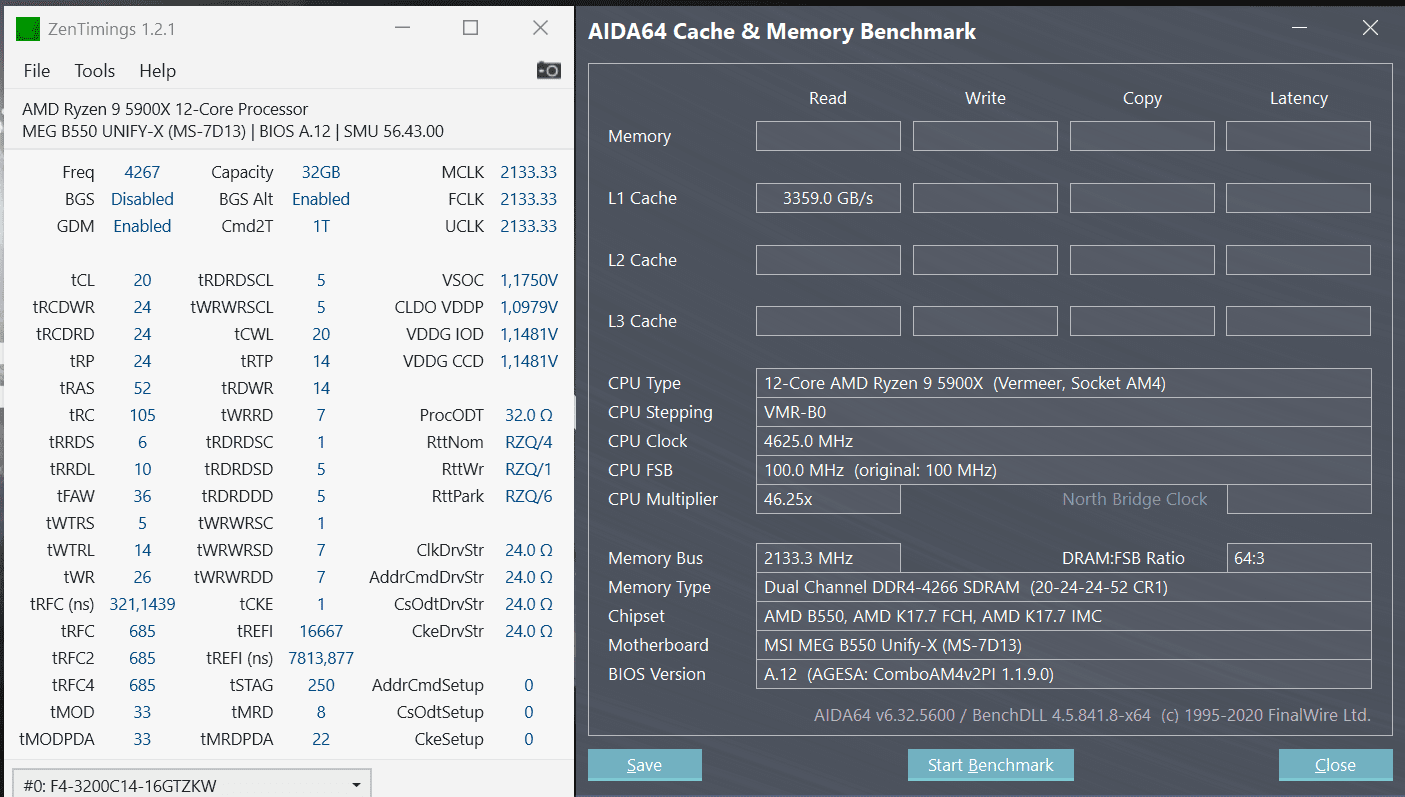Click the ClkDrvStr value 24.0 Ω
Viewport: 1405px width, 797px height.
(x=529, y=550)
